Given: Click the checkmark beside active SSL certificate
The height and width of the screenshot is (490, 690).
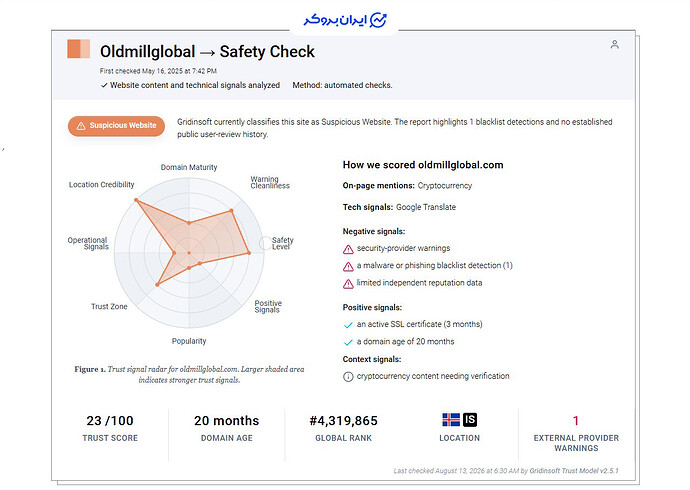Looking at the screenshot, I should [x=348, y=325].
